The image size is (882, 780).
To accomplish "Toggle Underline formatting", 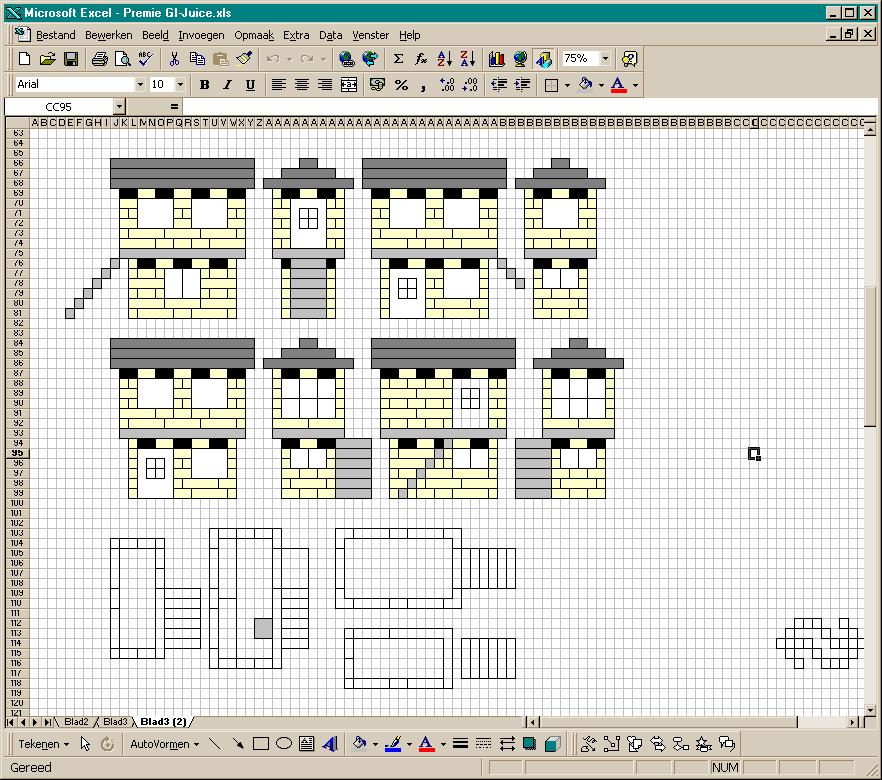I will pyautogui.click(x=250, y=85).
